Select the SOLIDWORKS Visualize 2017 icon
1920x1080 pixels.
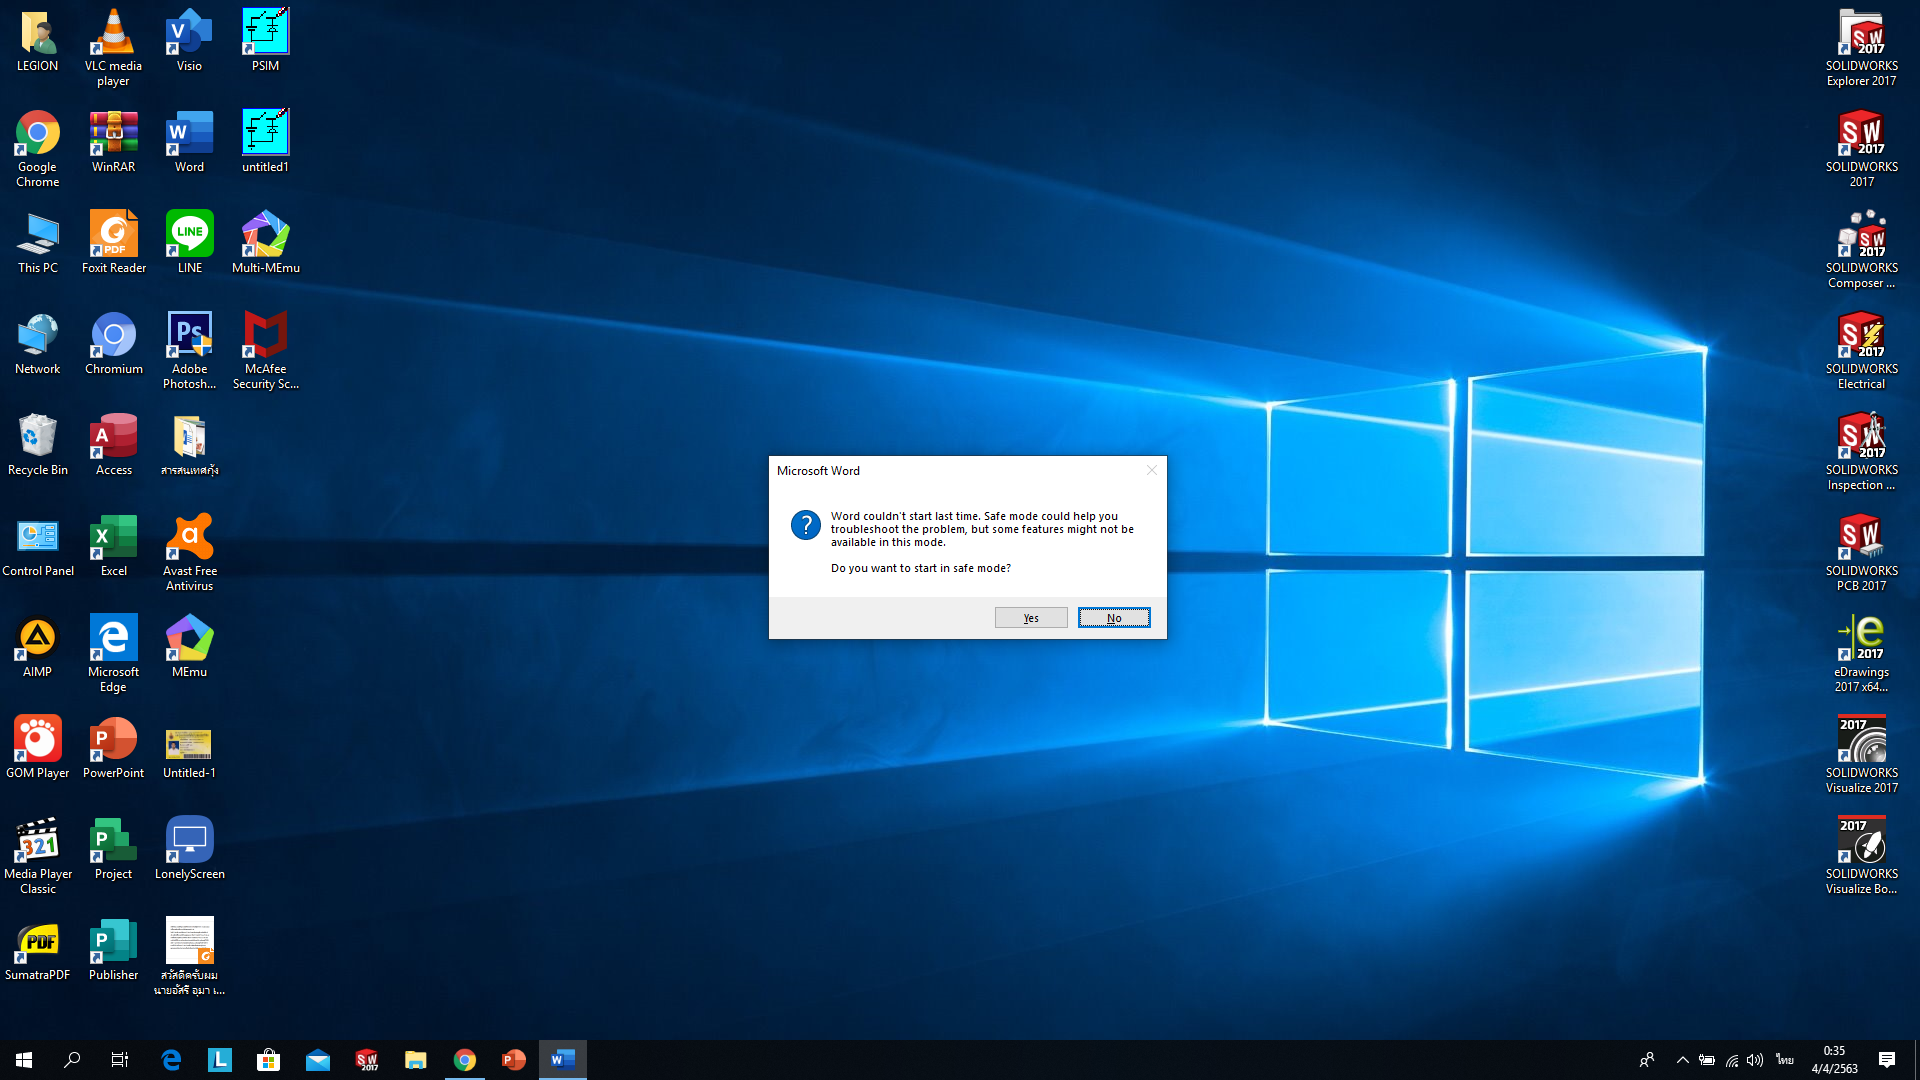[1861, 755]
